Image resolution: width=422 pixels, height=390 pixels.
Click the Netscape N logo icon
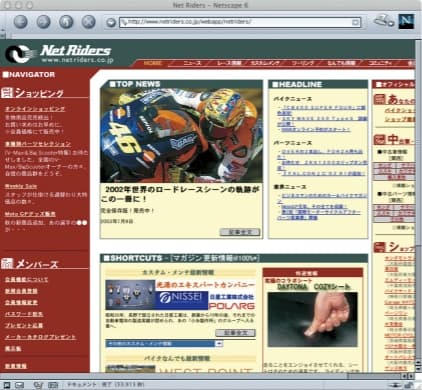(x=406, y=21)
